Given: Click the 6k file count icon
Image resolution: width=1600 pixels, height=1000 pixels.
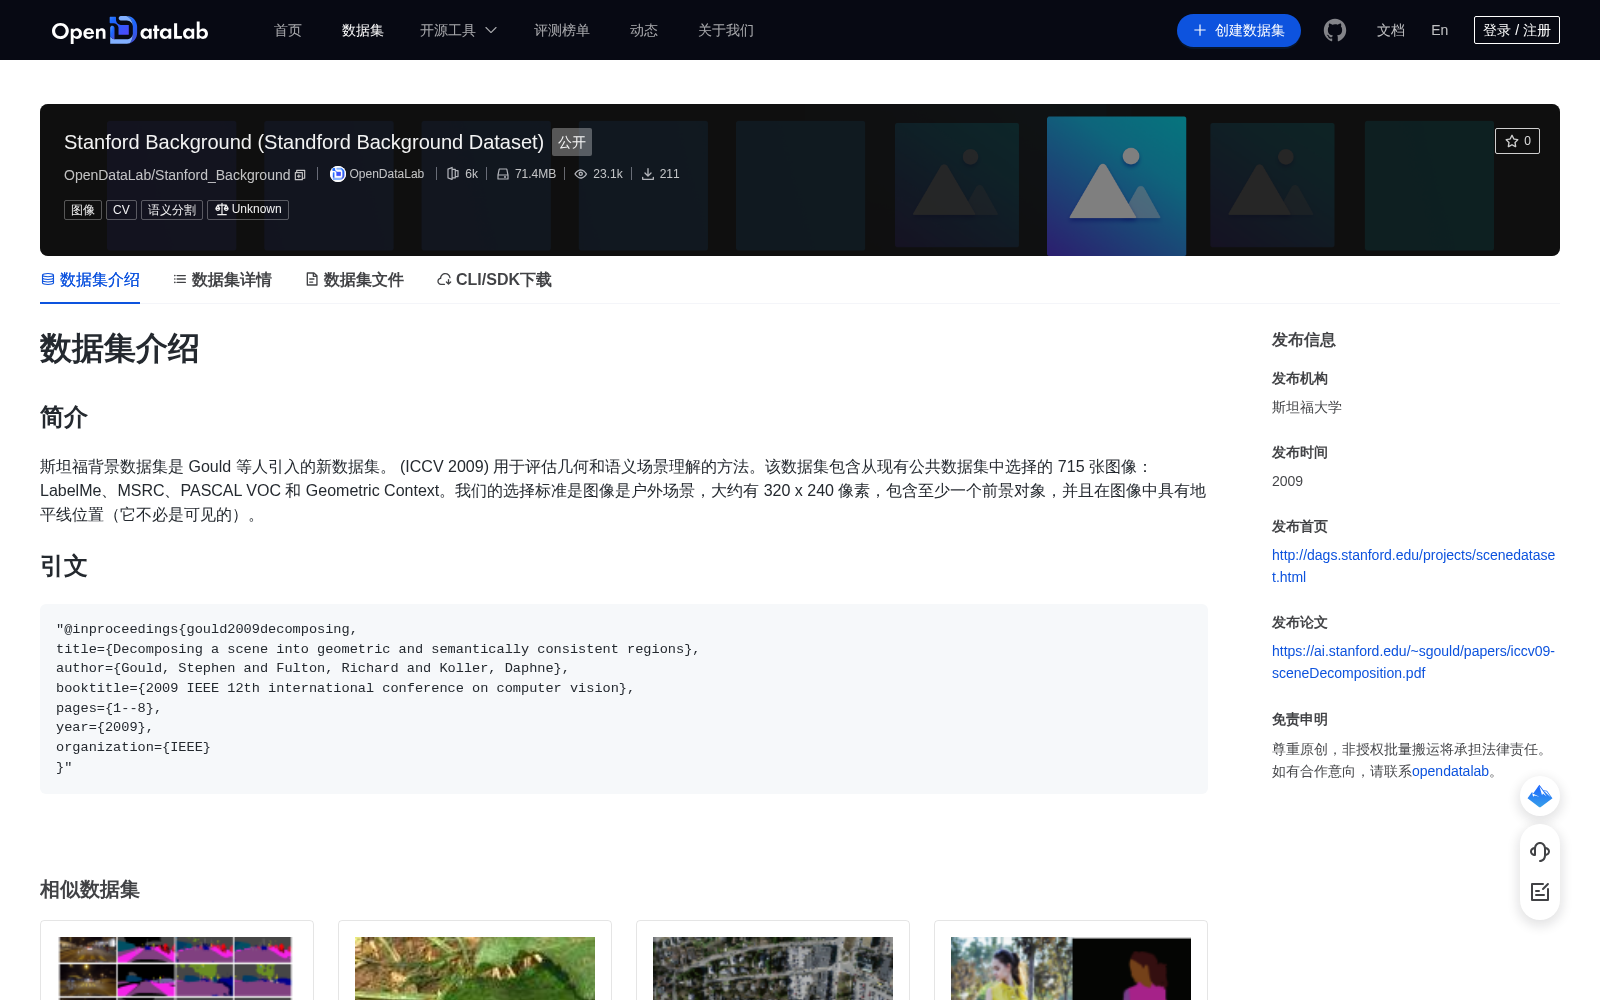Looking at the screenshot, I should coord(453,174).
